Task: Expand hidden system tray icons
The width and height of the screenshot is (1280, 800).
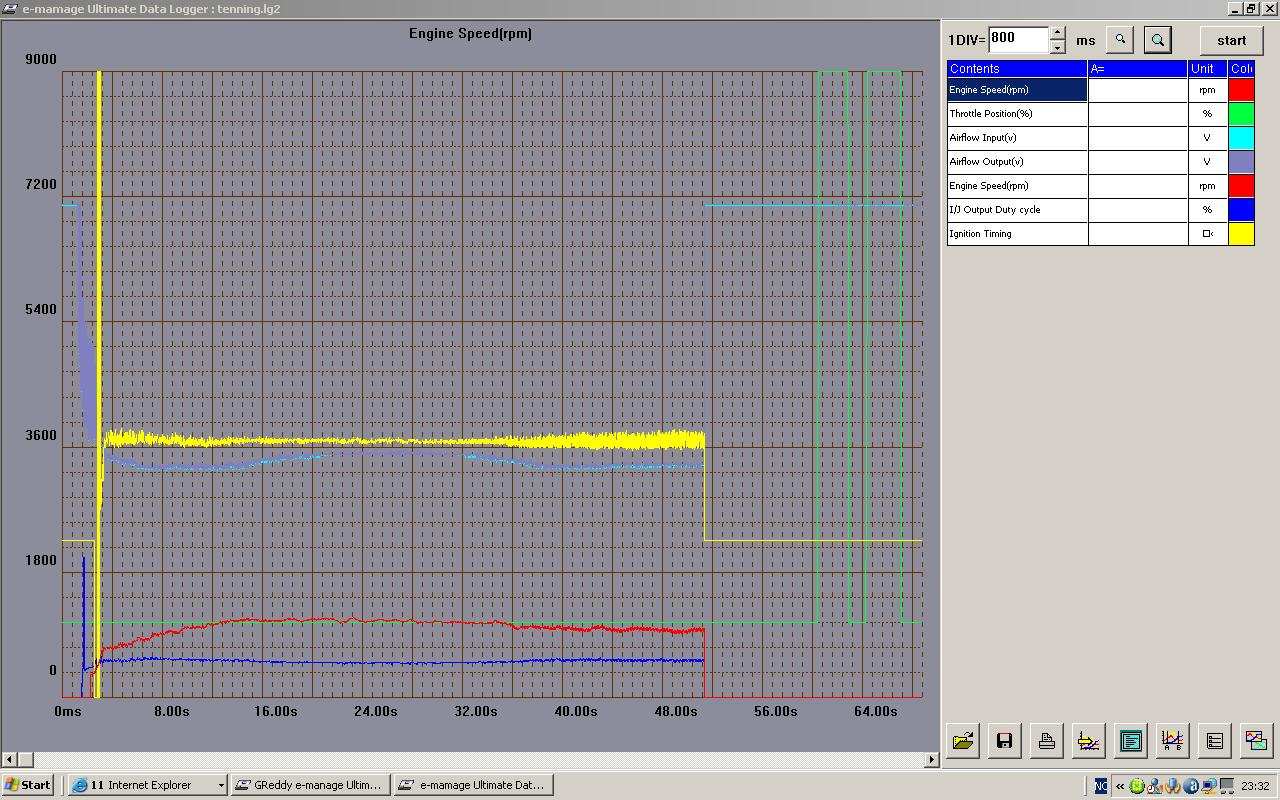Action: [1119, 786]
